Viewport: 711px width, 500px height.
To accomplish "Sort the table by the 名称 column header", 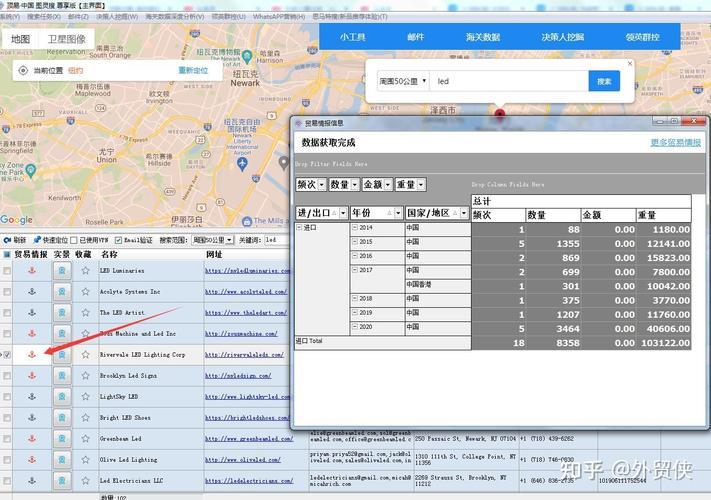I will click(x=109, y=254).
